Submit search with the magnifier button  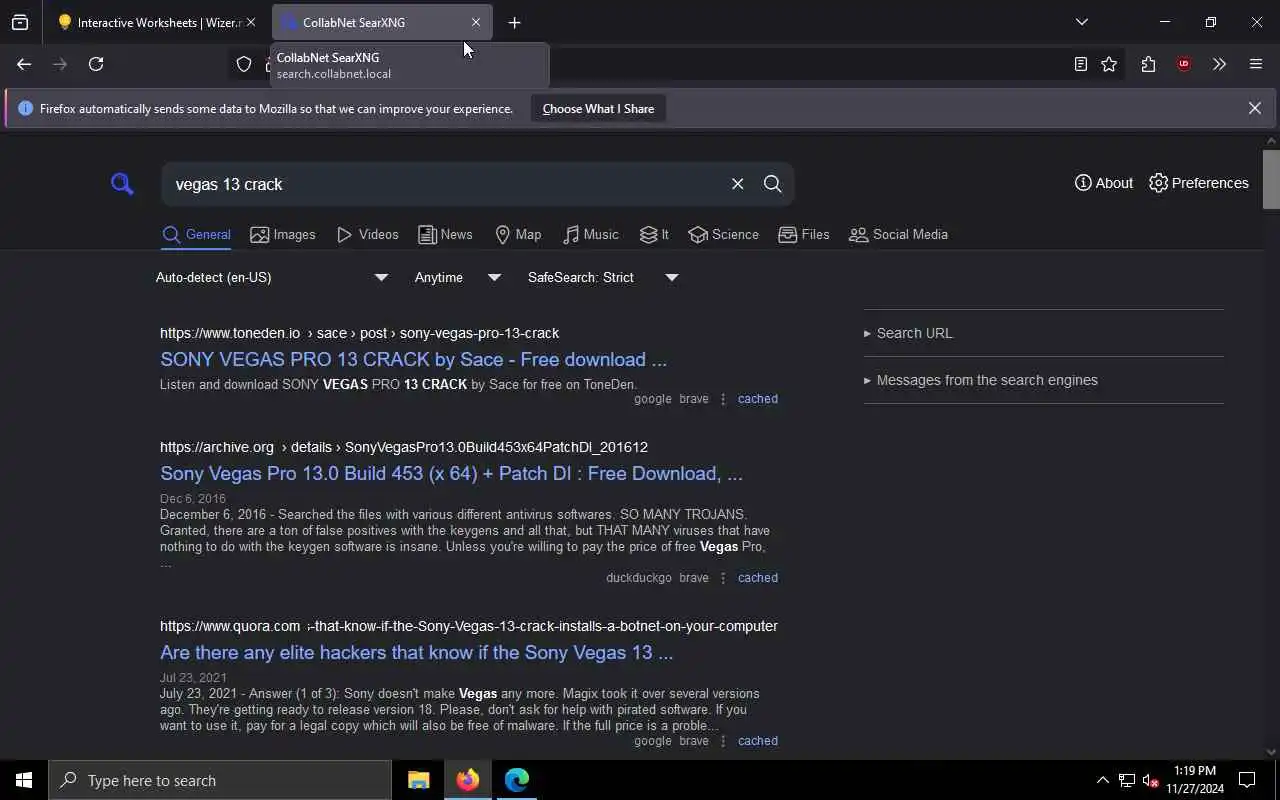tap(772, 184)
